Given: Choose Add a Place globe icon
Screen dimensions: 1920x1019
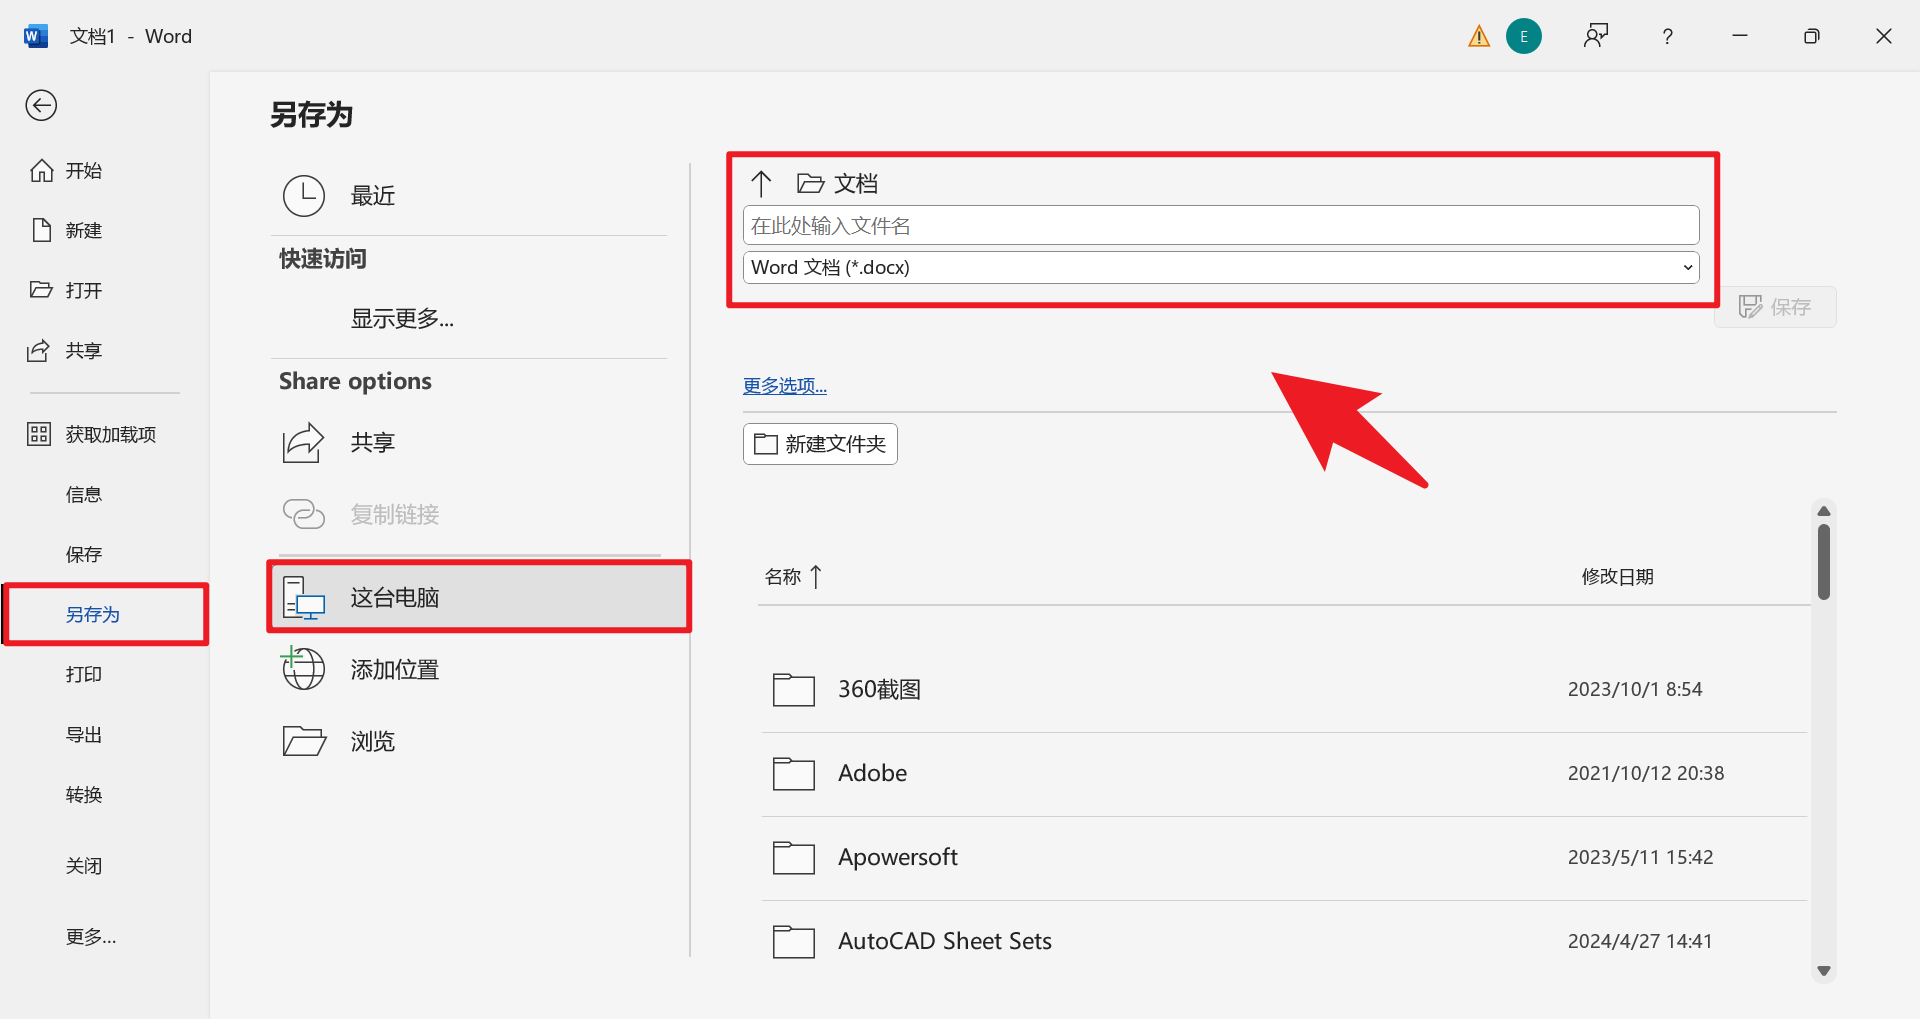Looking at the screenshot, I should tap(304, 669).
